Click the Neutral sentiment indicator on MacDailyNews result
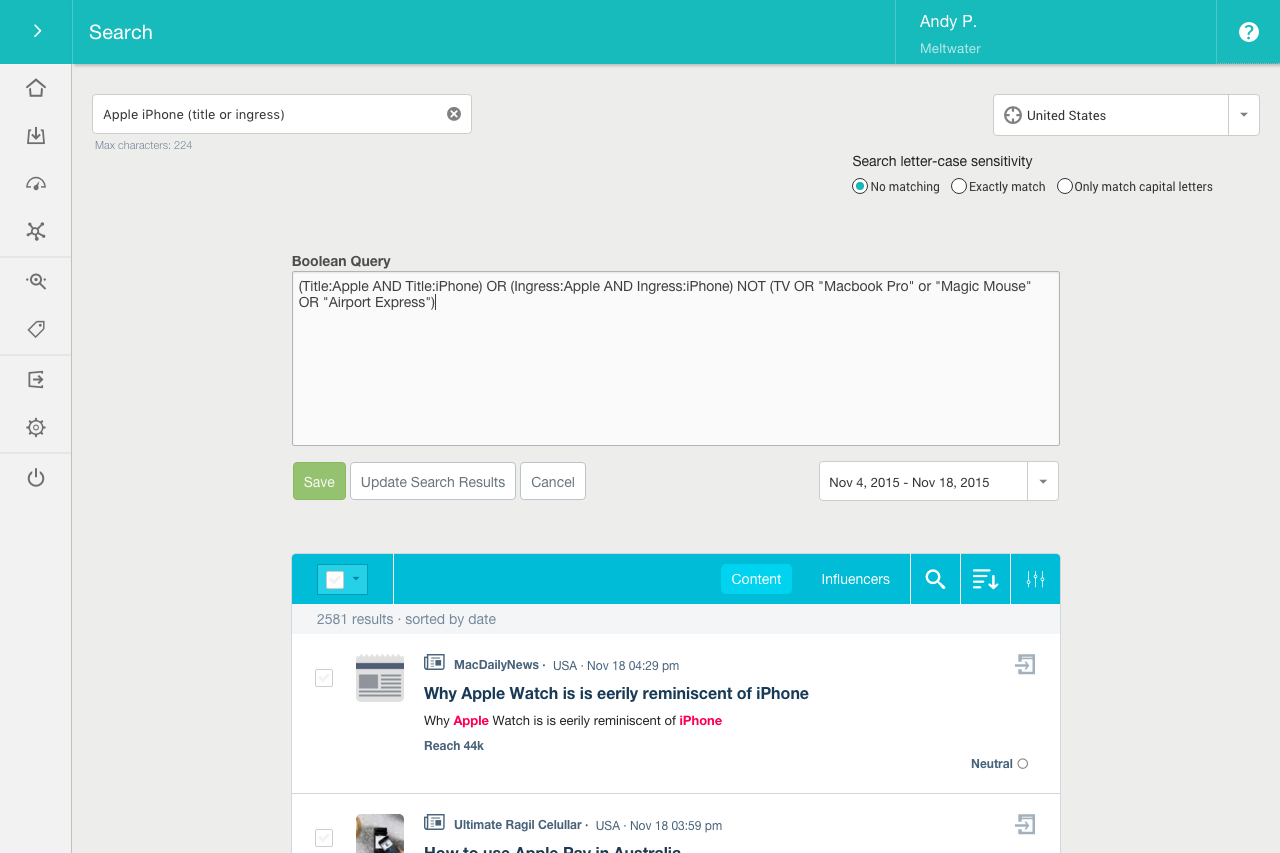The height and width of the screenshot is (853, 1280). tap(999, 764)
